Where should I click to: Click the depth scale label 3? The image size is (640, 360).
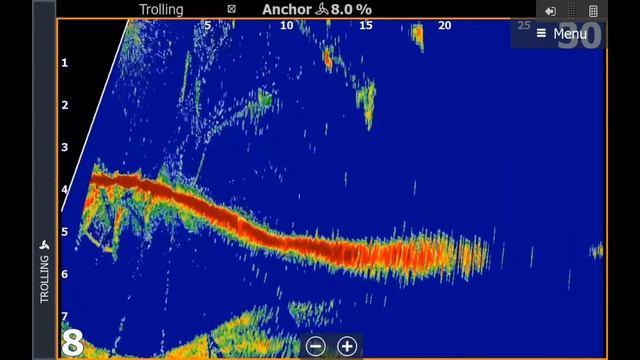[64, 147]
